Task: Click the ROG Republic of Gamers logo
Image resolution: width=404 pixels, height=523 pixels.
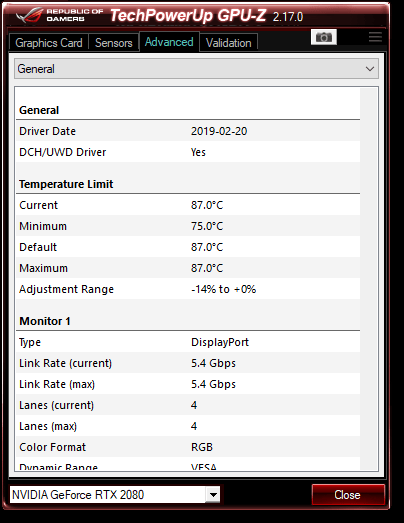Action: pyautogui.click(x=59, y=15)
